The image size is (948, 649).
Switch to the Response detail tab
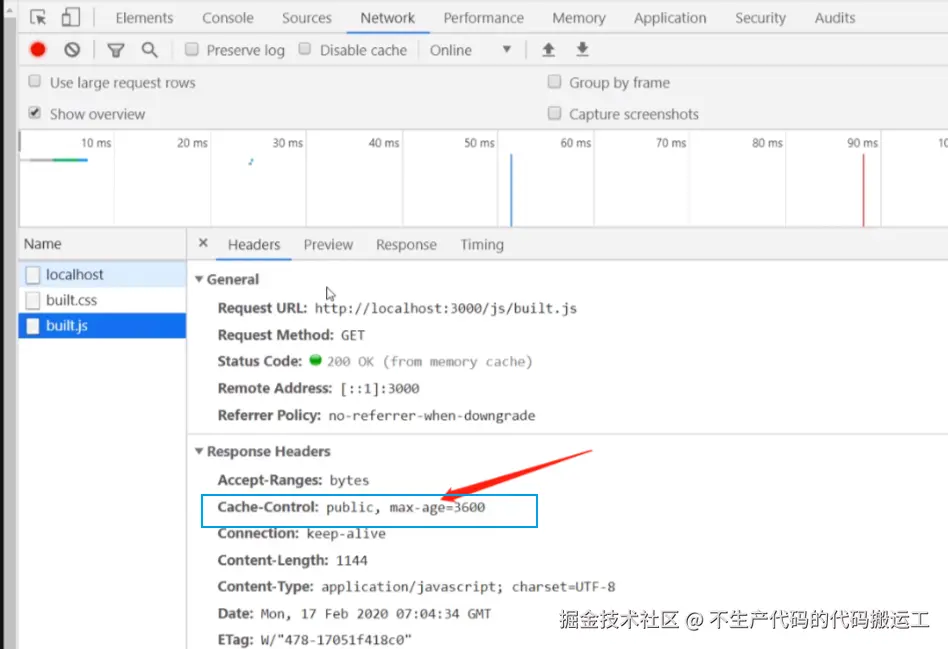[x=406, y=244]
